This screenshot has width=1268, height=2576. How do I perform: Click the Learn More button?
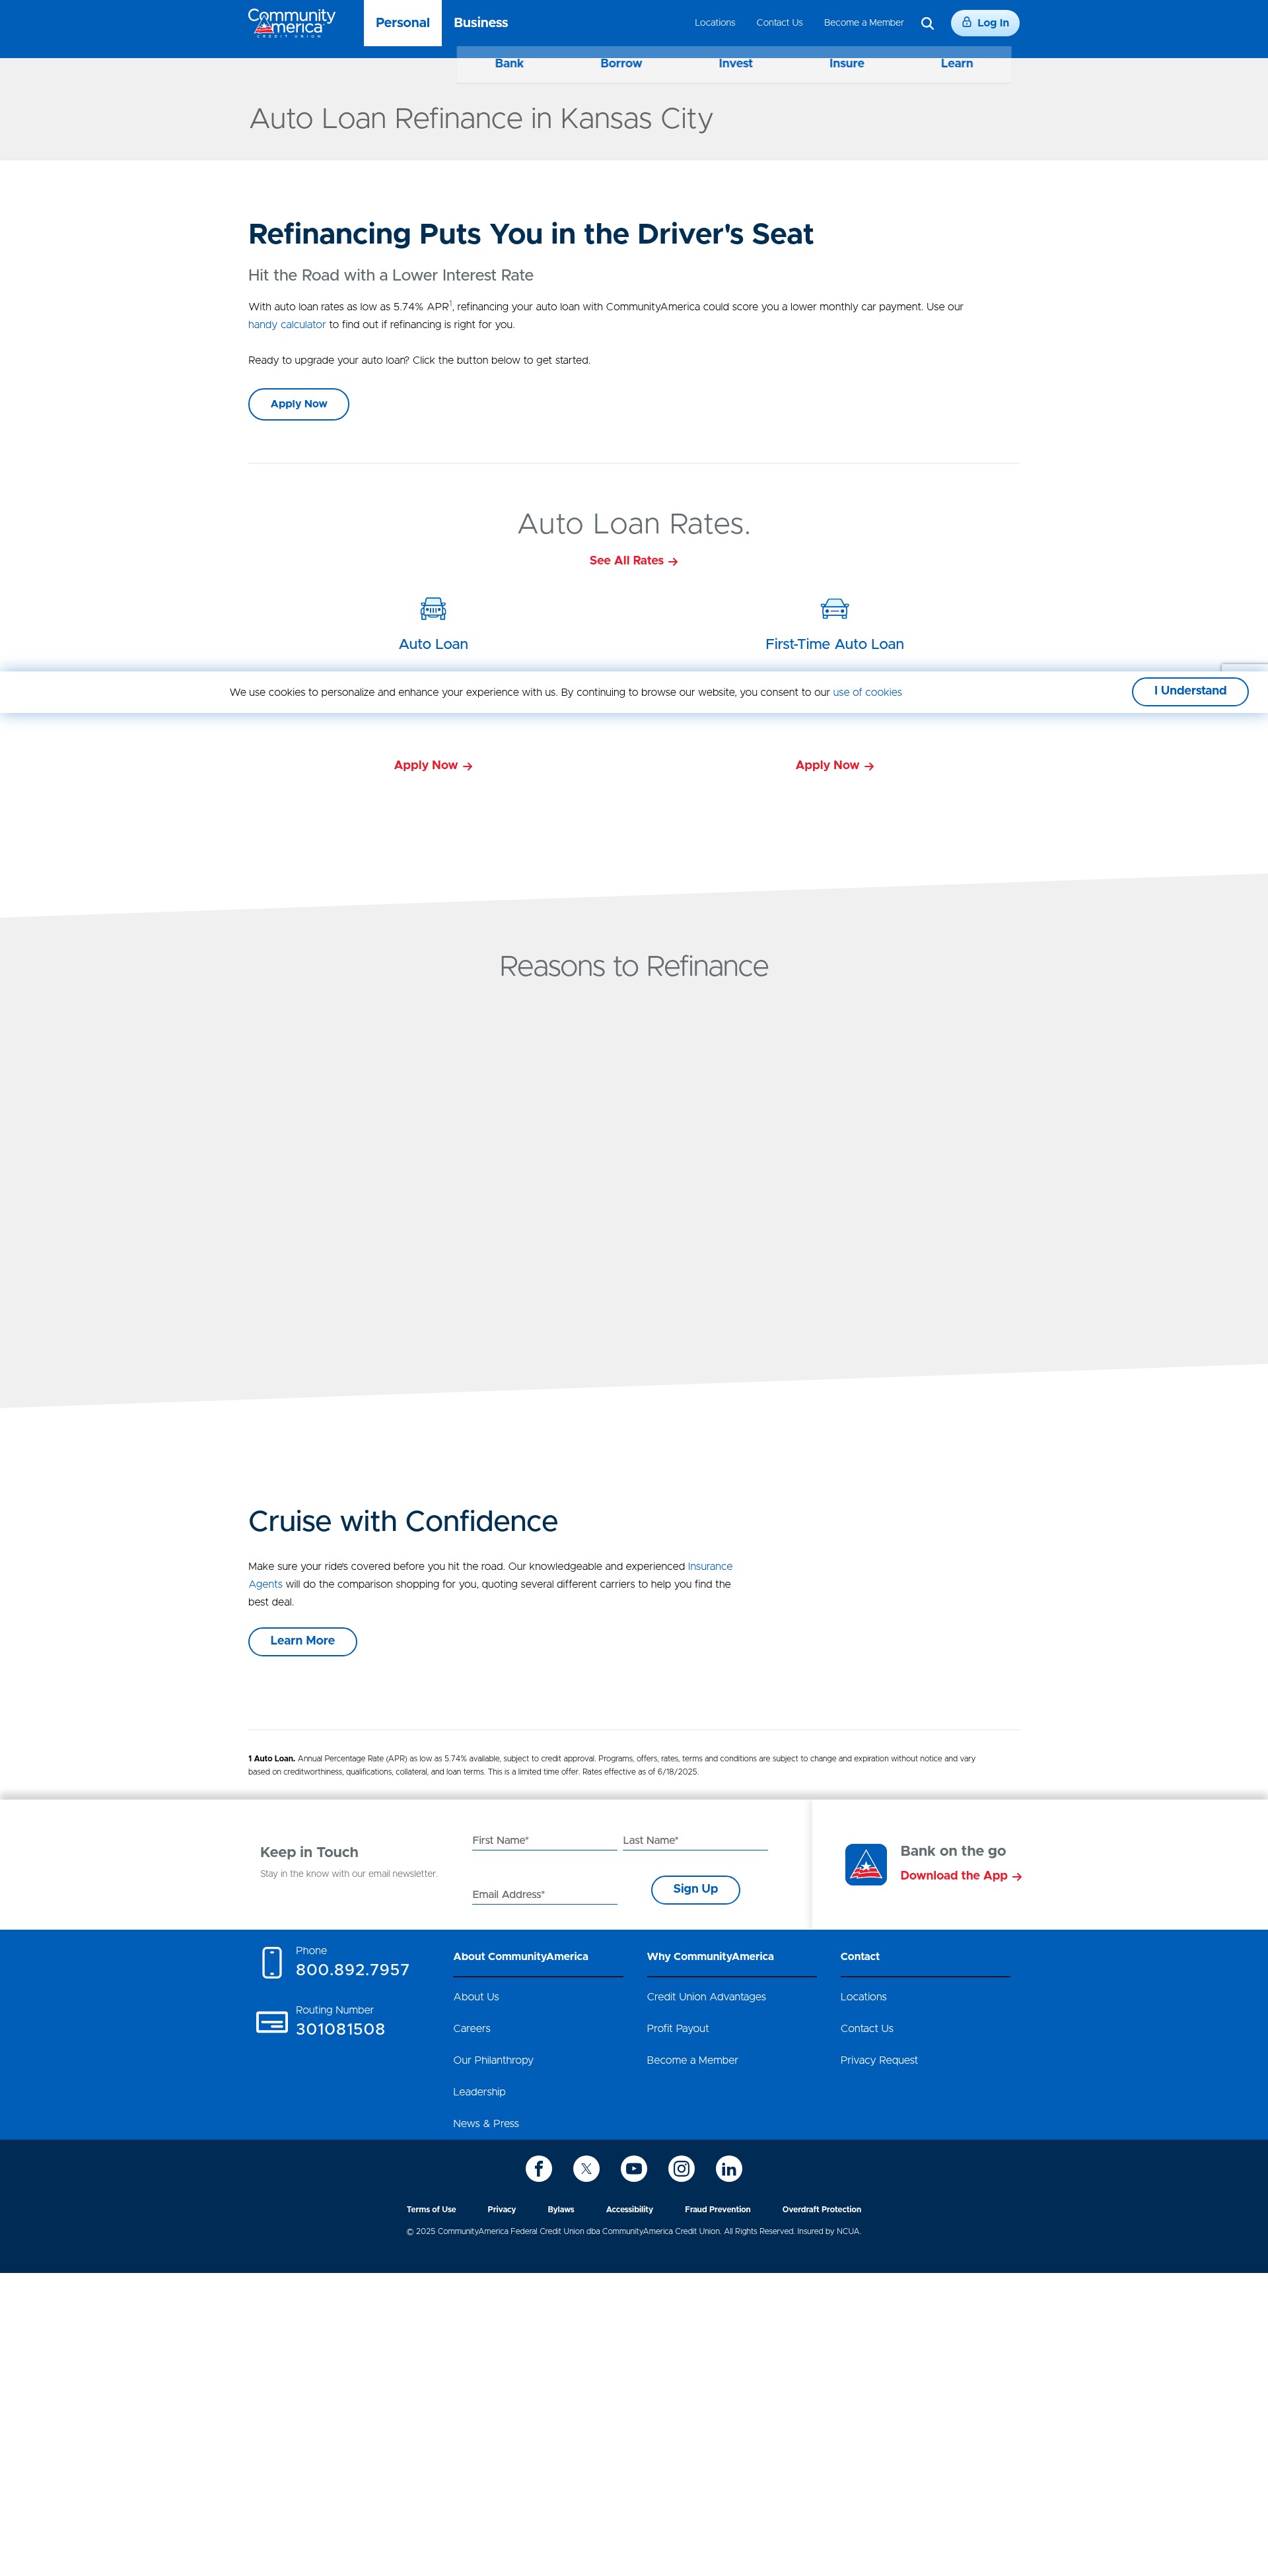[x=302, y=1641]
